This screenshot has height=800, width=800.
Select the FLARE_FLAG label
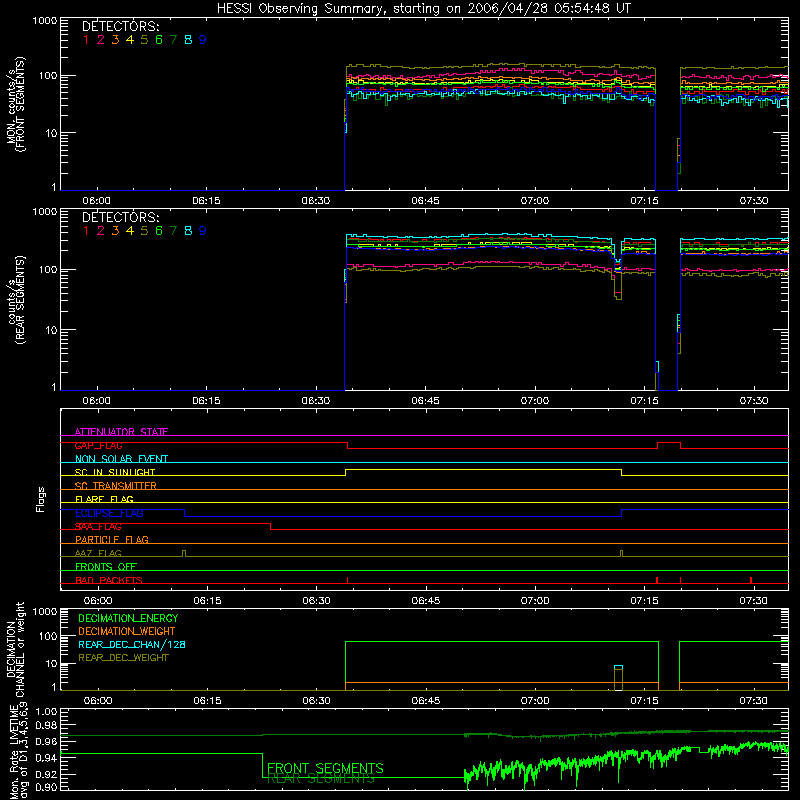click(x=104, y=499)
